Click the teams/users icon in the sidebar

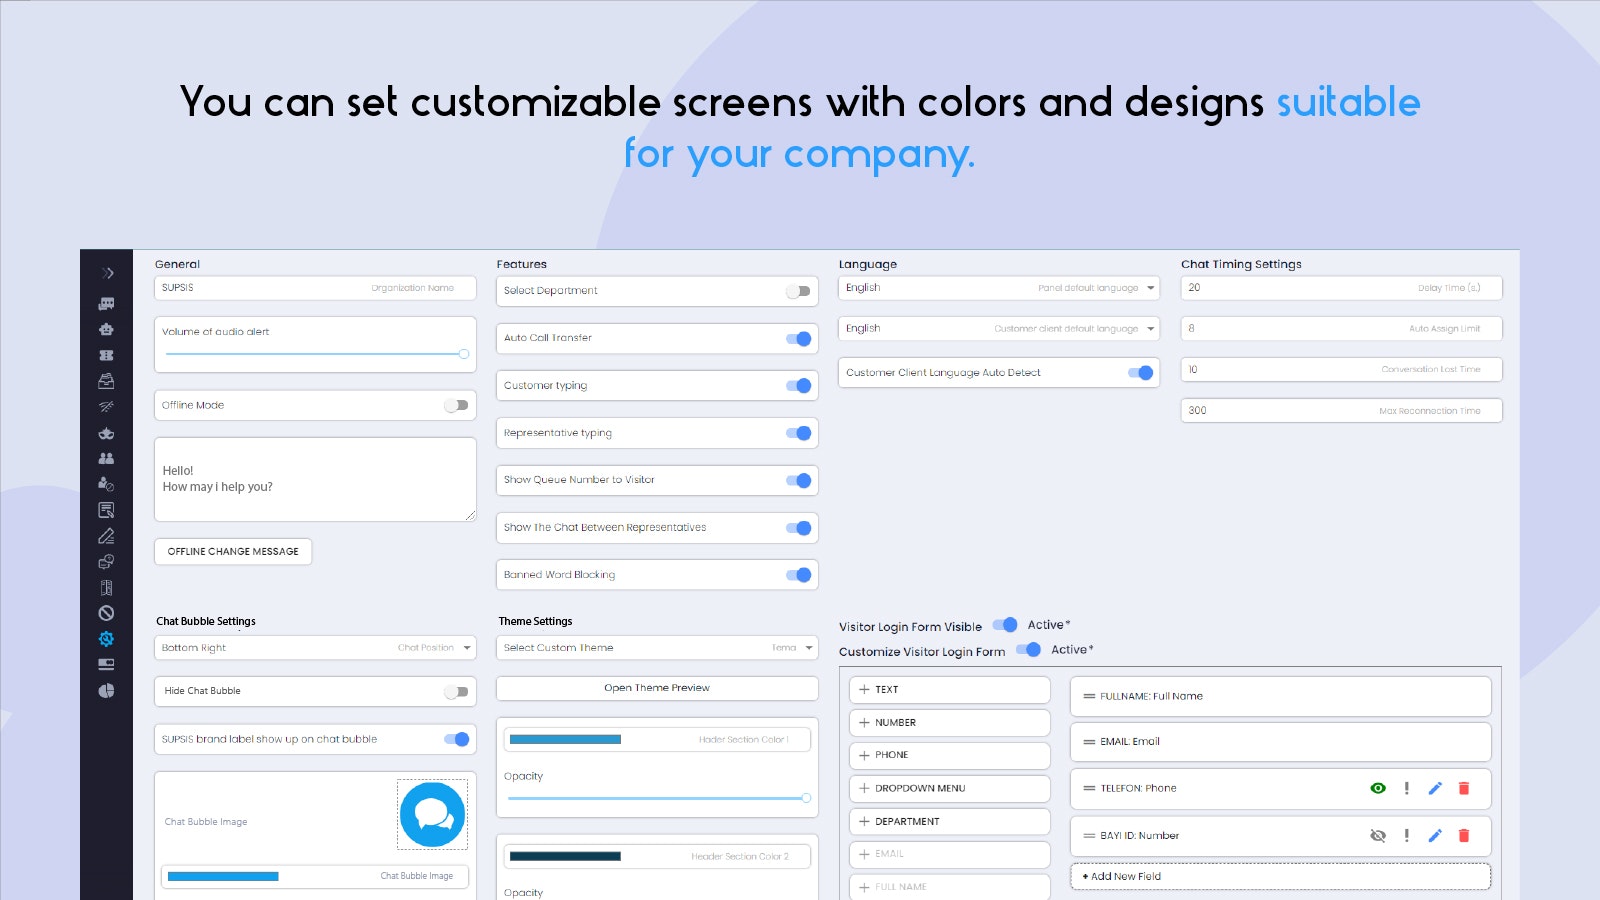107,457
